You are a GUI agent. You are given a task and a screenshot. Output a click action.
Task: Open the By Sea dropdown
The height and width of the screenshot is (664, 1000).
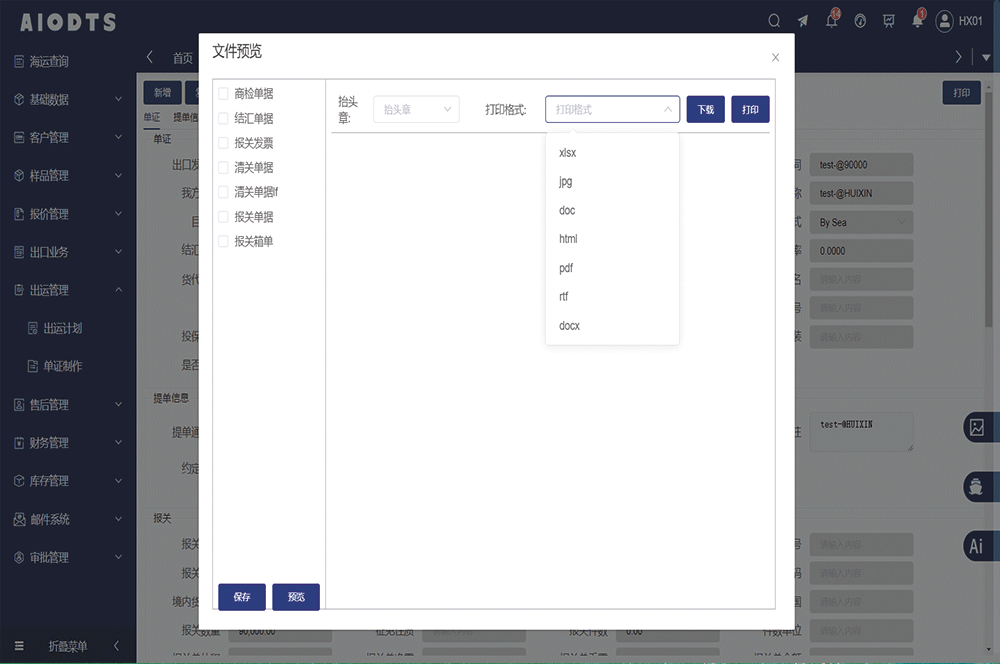pyautogui.click(x=861, y=223)
